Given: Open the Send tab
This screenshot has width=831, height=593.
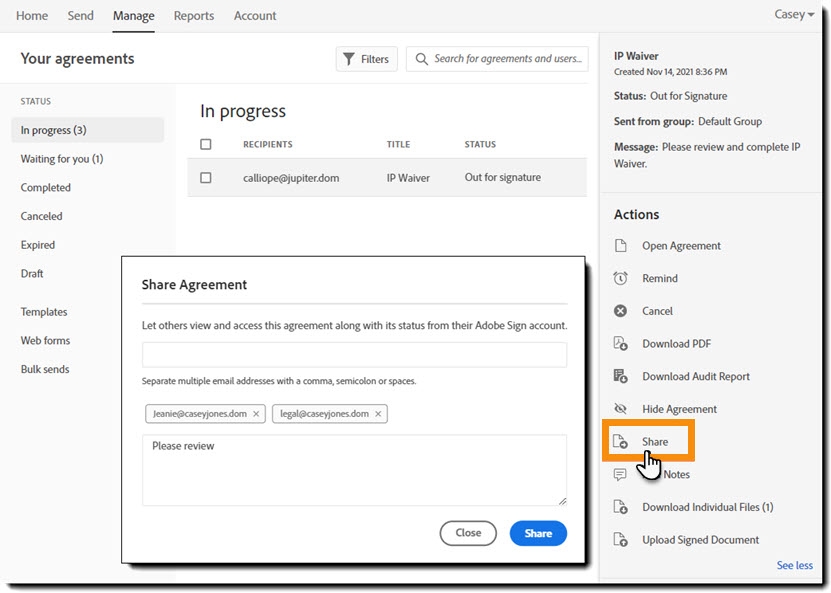Looking at the screenshot, I should tap(81, 16).
